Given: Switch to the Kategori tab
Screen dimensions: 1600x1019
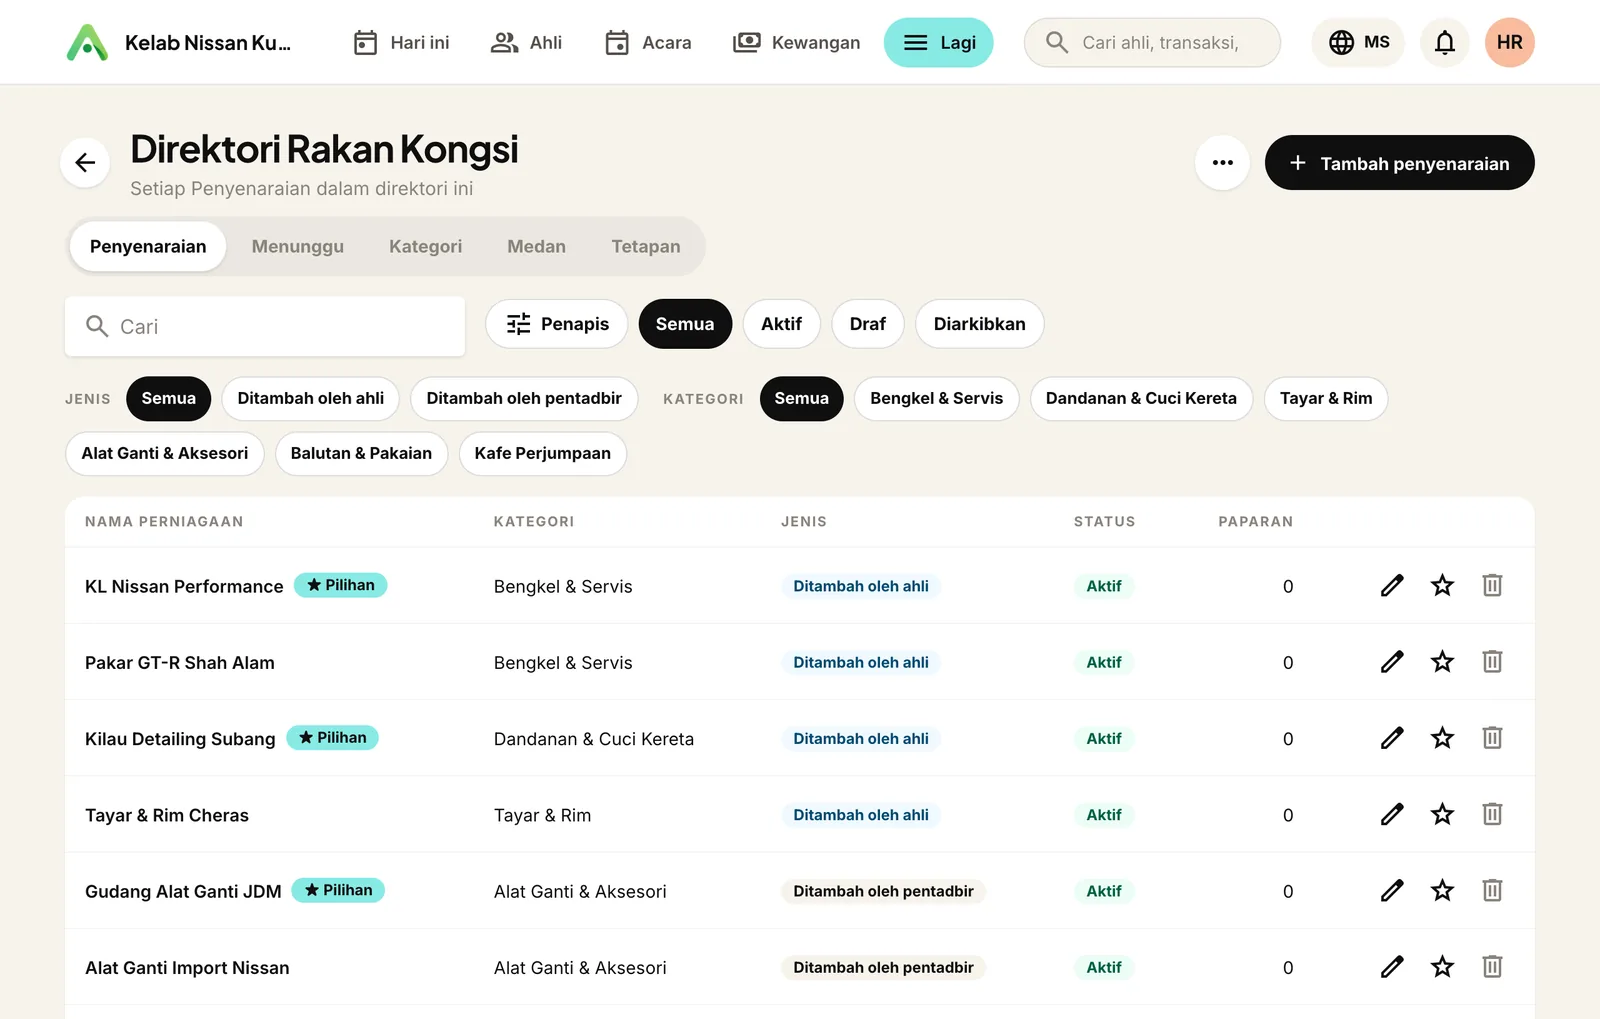Looking at the screenshot, I should 426,246.
